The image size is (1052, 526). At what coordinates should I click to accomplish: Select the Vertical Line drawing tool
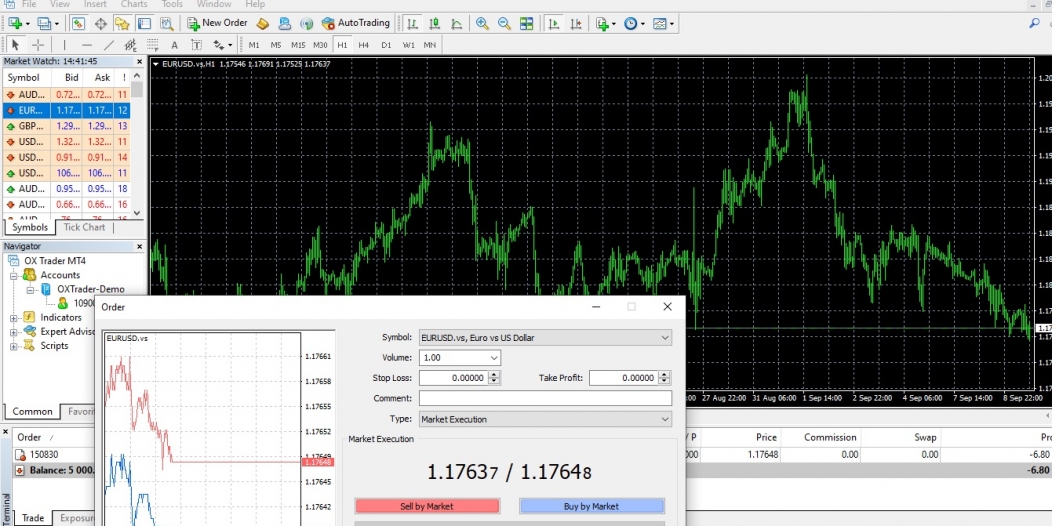(x=64, y=45)
